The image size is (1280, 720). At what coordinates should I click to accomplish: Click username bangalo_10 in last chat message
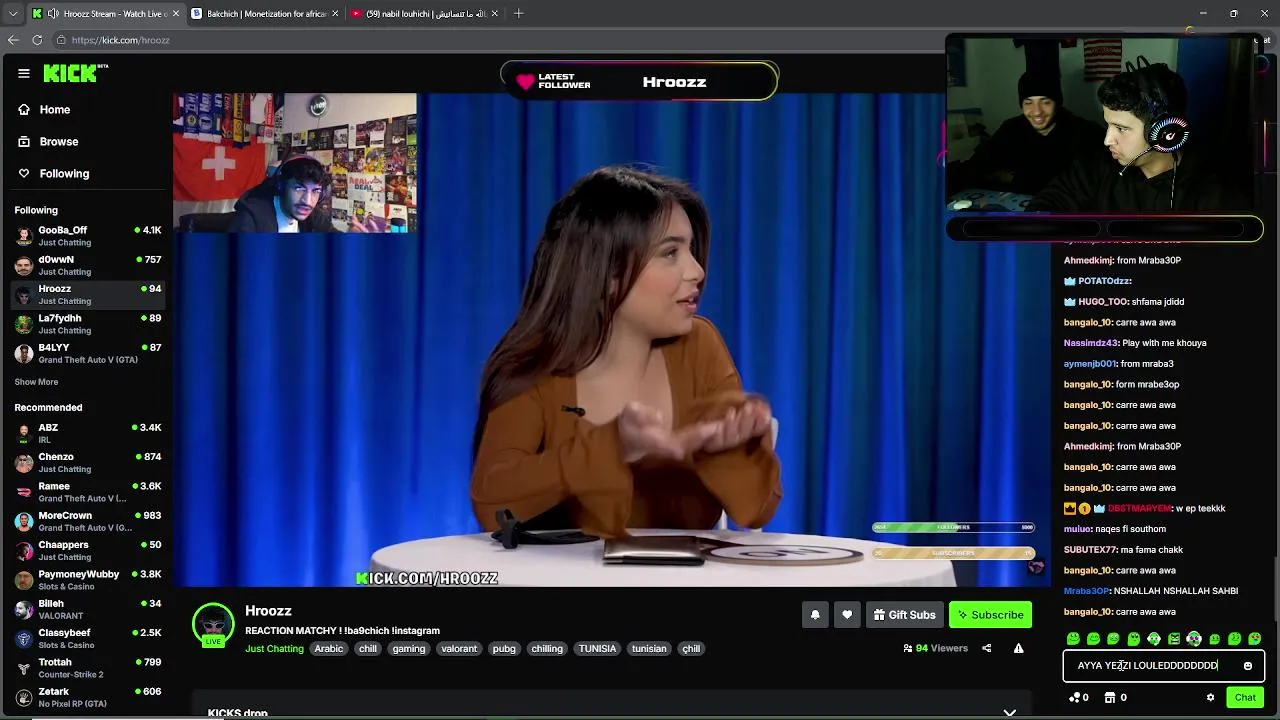point(1088,612)
